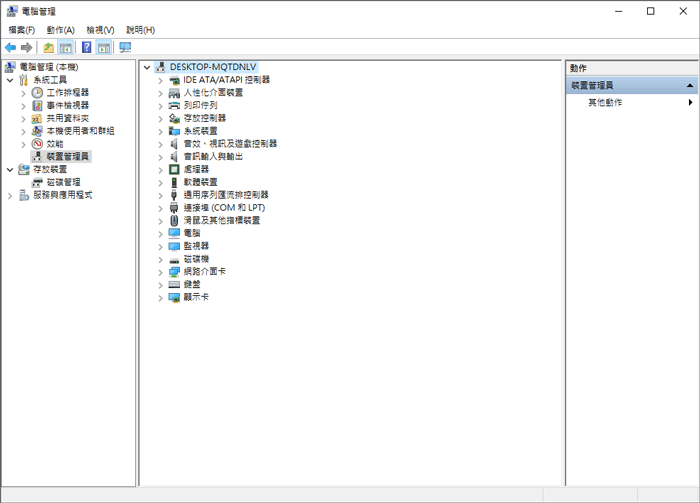Open the 檢視(V) menu
The image size is (700, 503).
click(100, 30)
